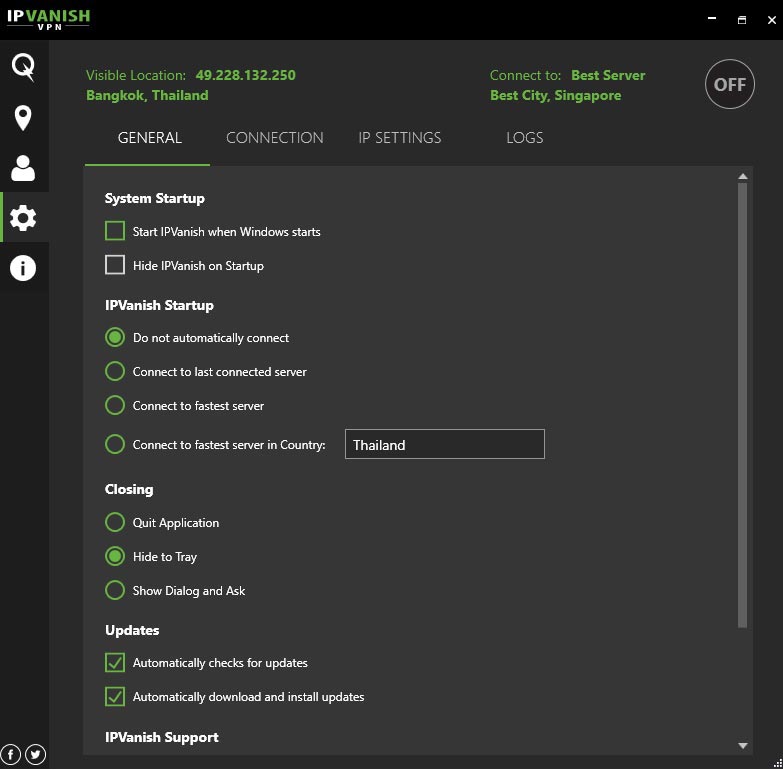The width and height of the screenshot is (783, 770).
Task: Open the IPVanish Twitter icon
Action: click(x=35, y=754)
